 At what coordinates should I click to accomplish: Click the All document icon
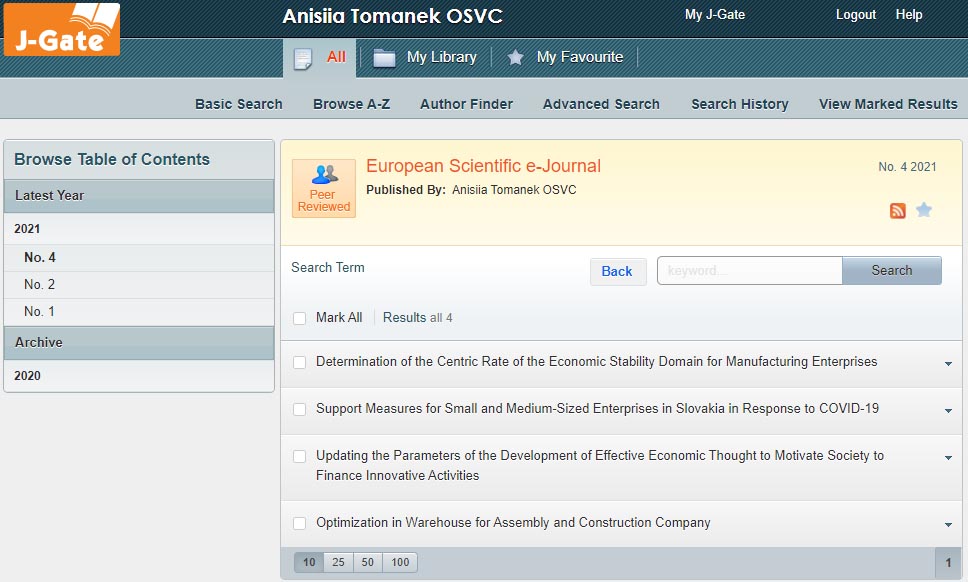pos(303,58)
